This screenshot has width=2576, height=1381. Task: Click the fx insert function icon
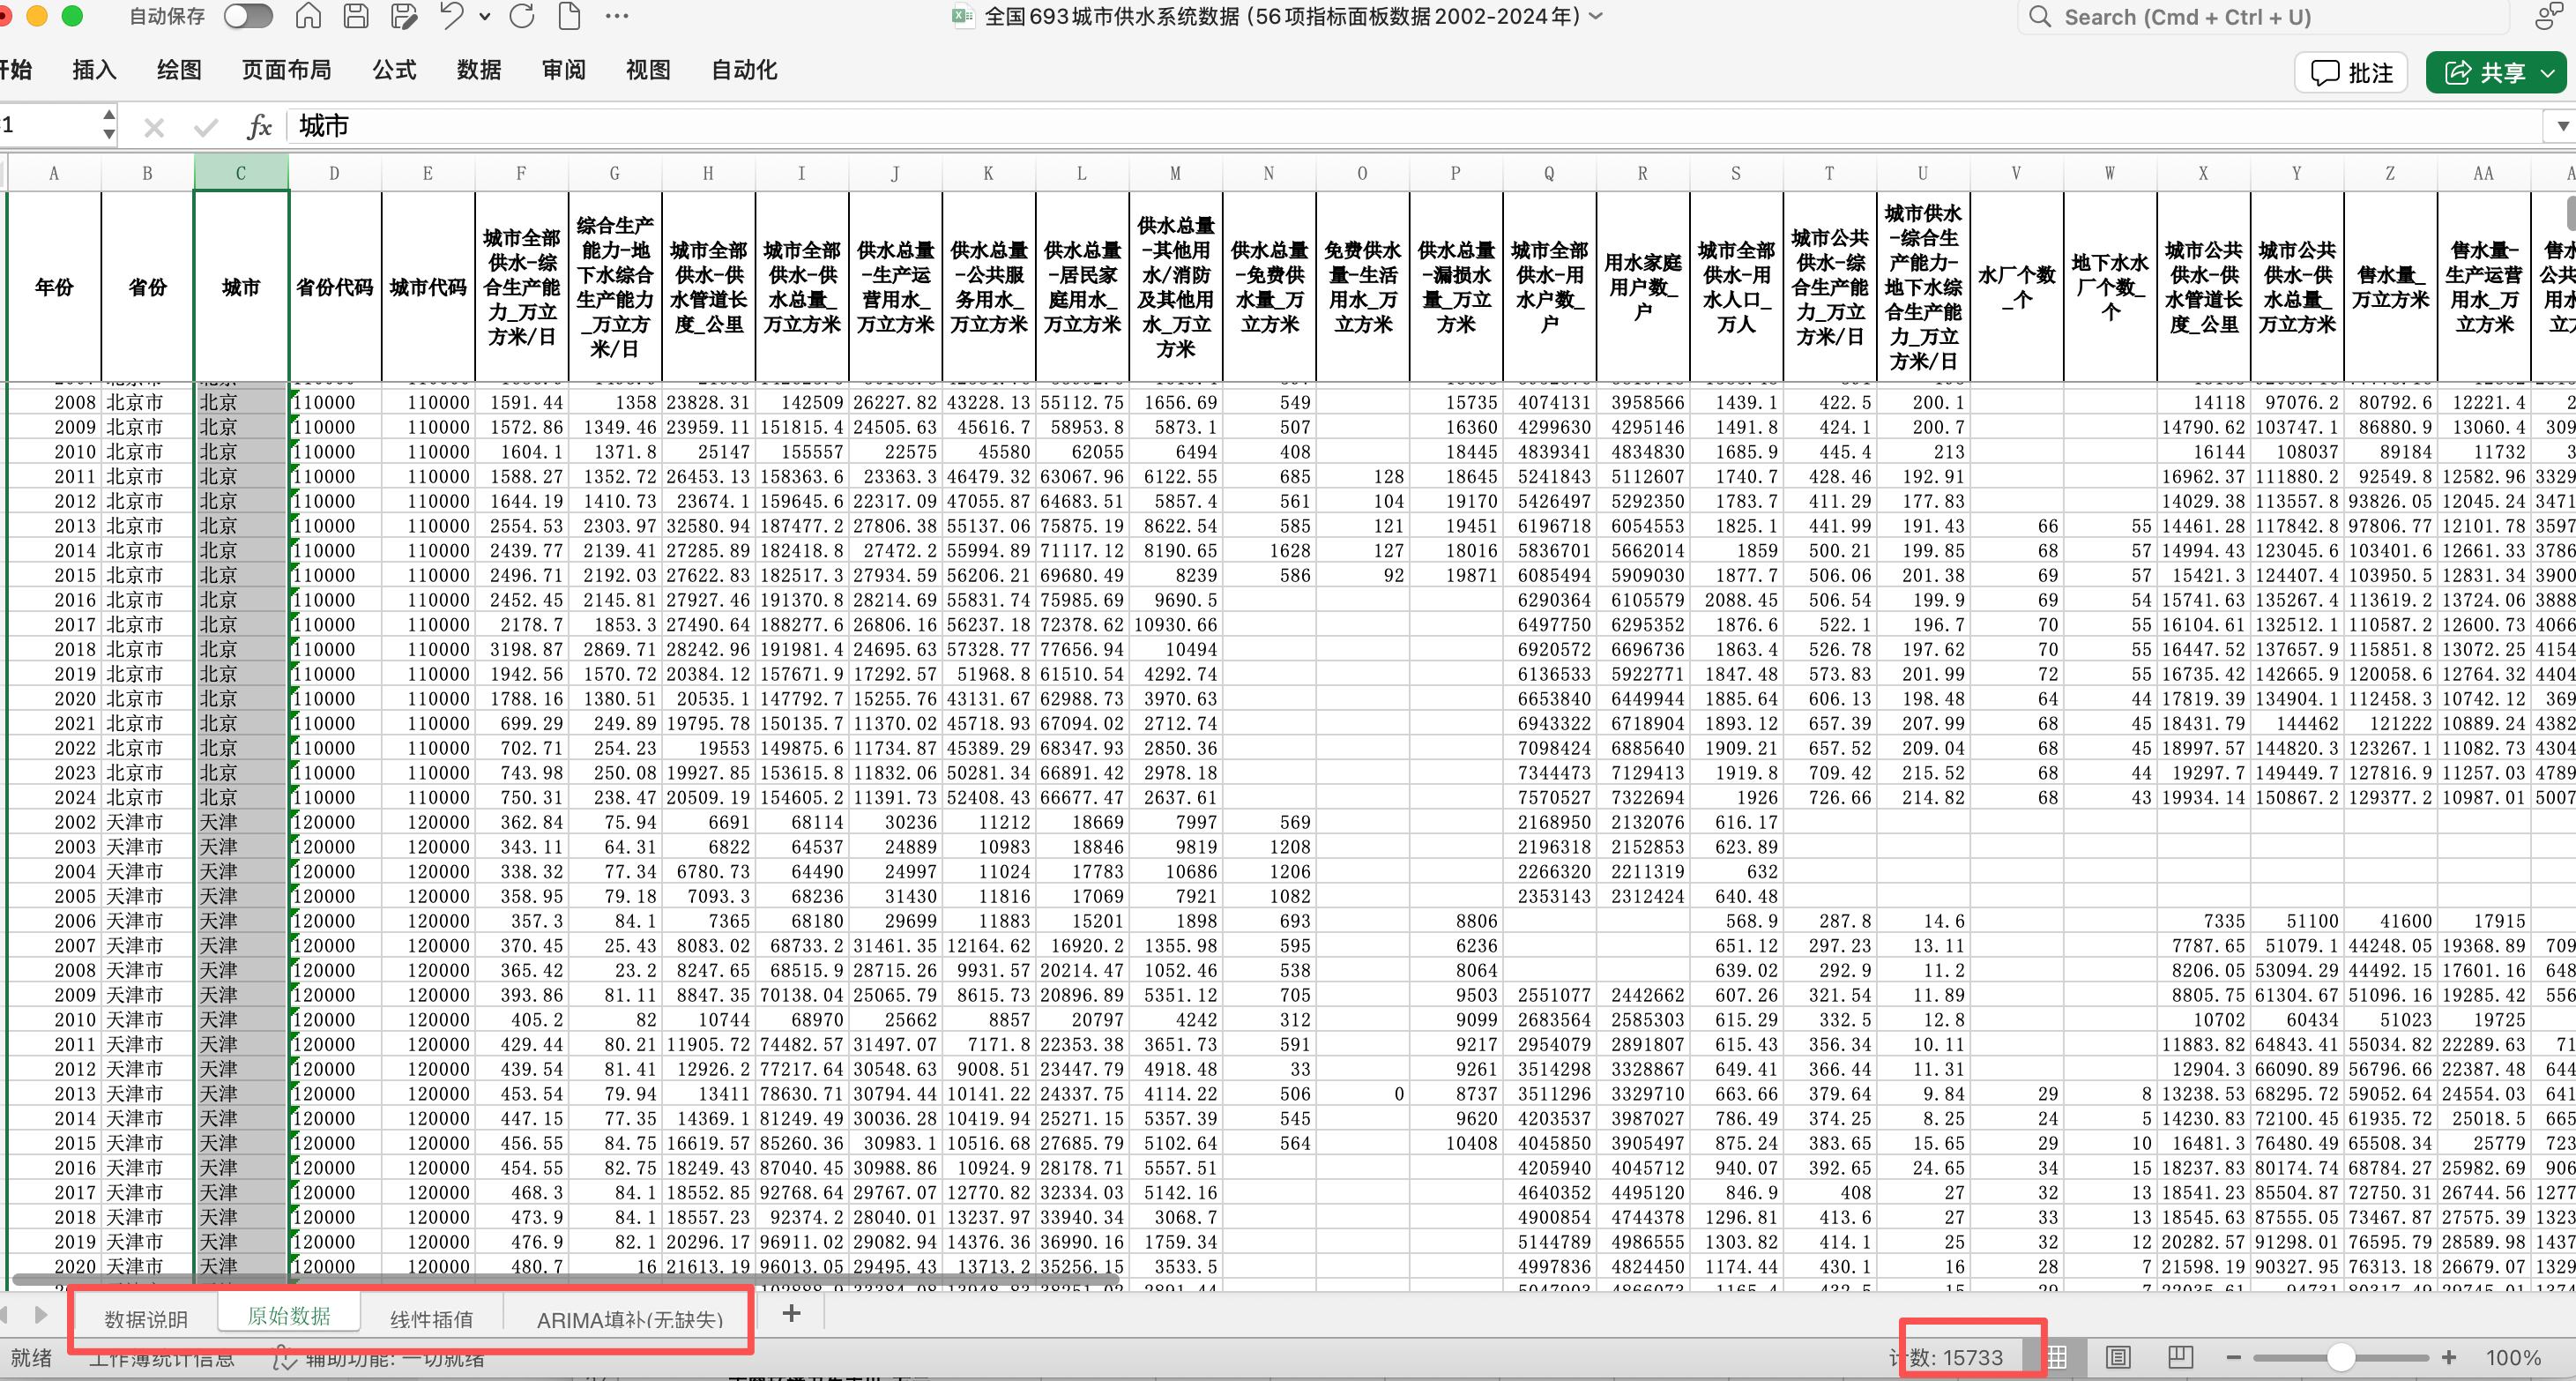(x=259, y=127)
